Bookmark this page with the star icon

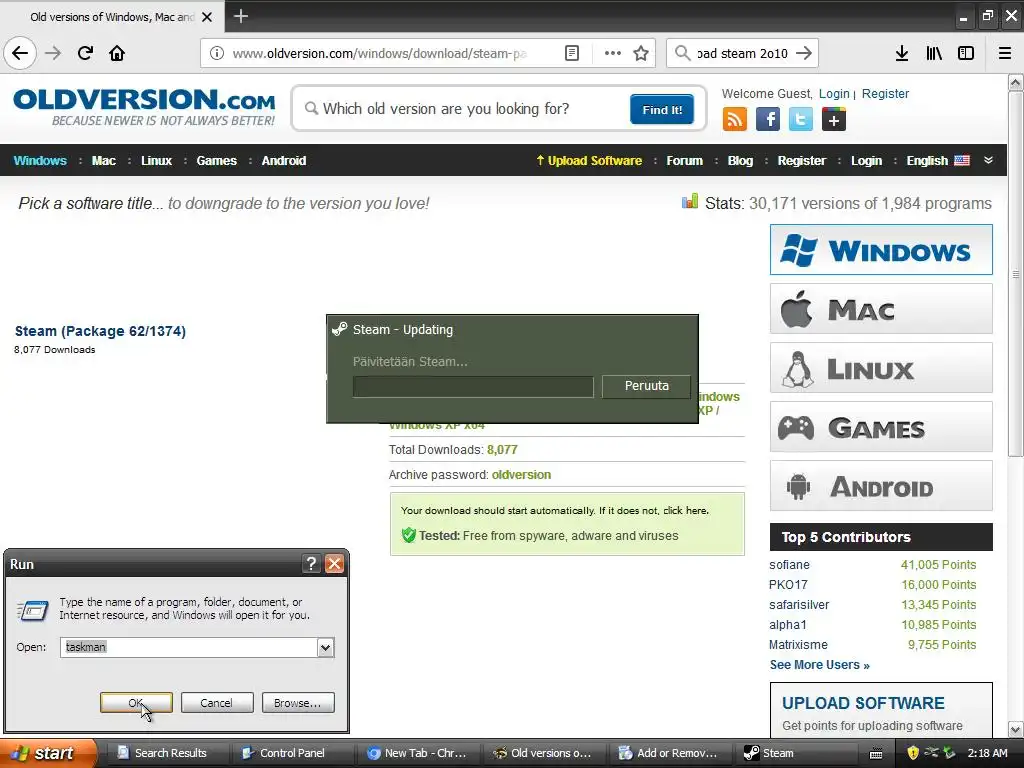641,53
